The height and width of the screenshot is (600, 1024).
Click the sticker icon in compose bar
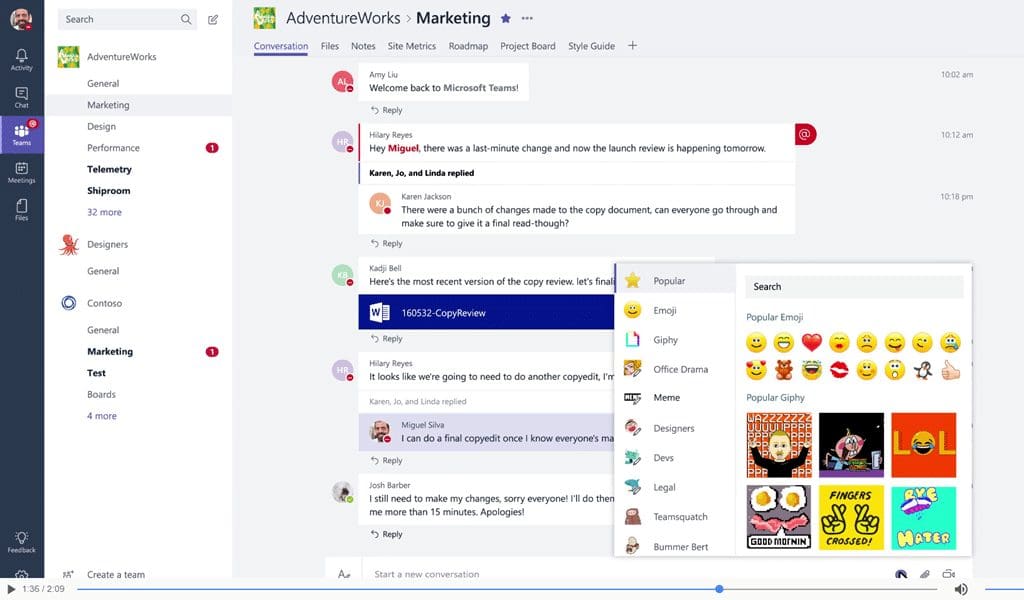click(x=901, y=574)
